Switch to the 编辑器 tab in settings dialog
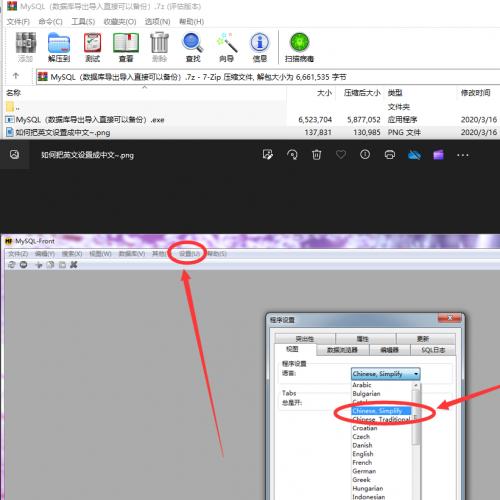This screenshot has height=500, width=500. 390,350
